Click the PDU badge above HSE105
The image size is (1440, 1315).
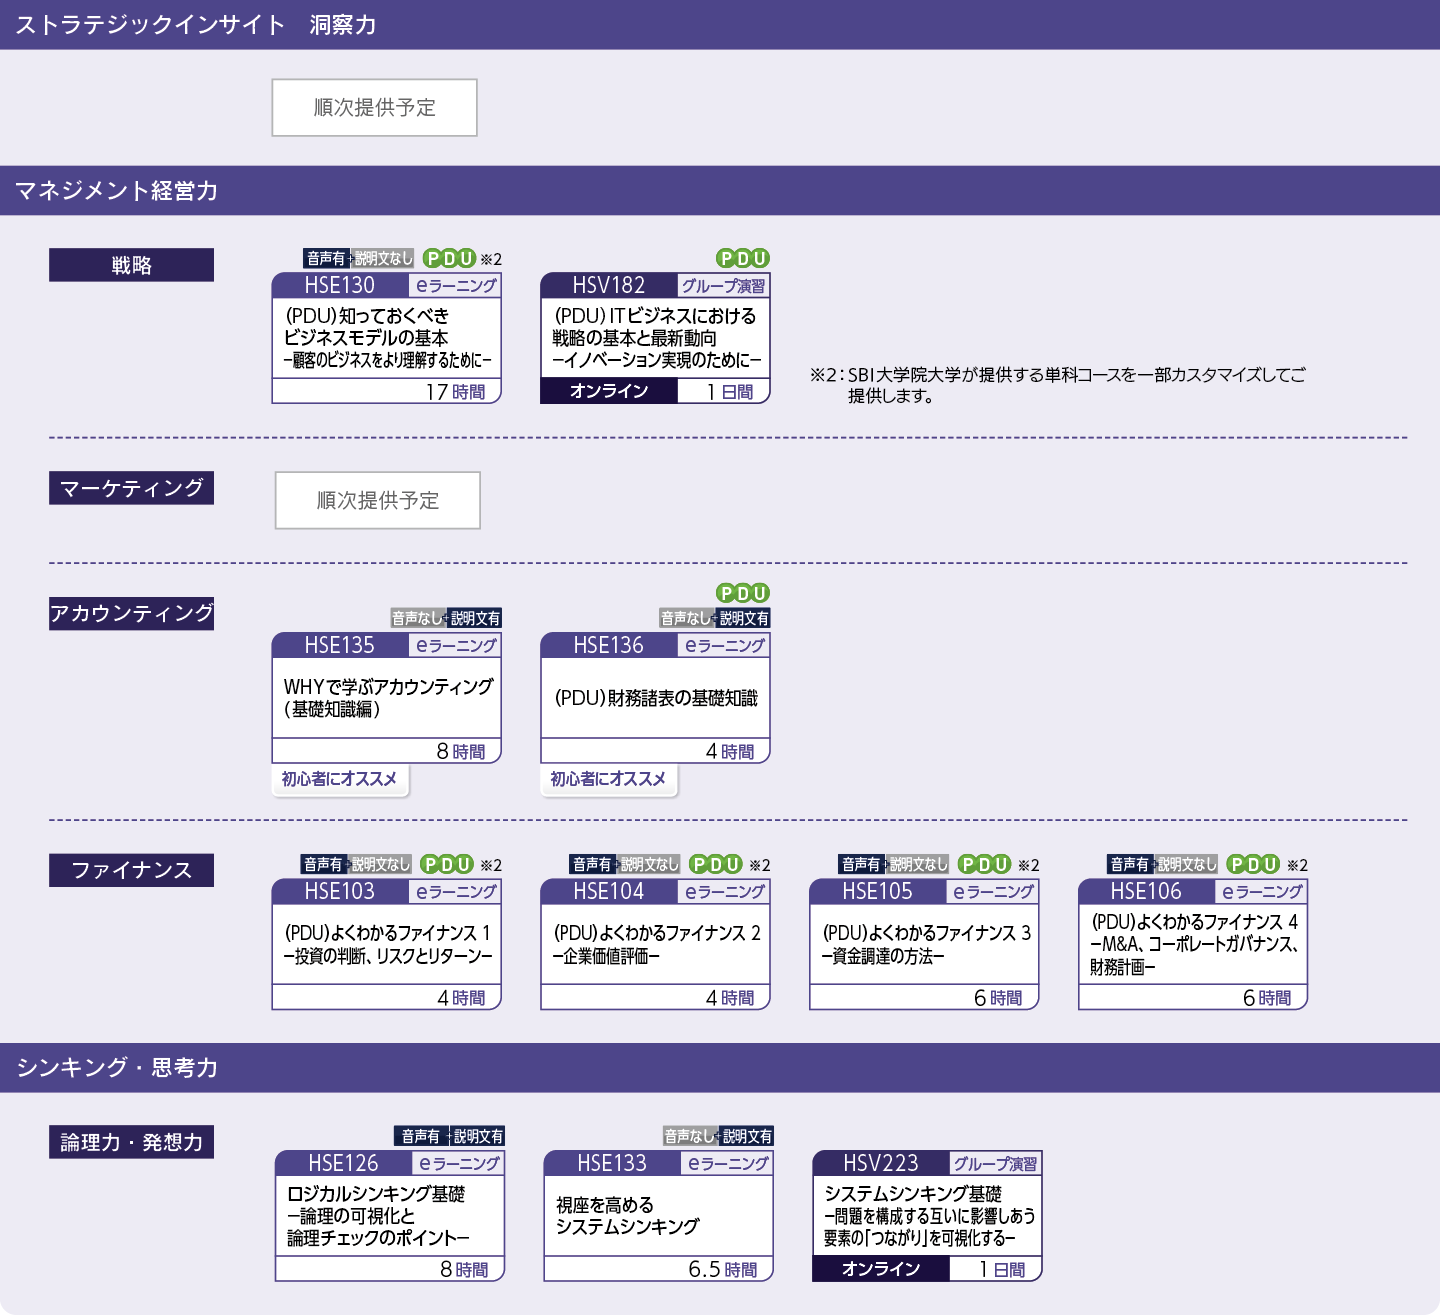tap(984, 864)
